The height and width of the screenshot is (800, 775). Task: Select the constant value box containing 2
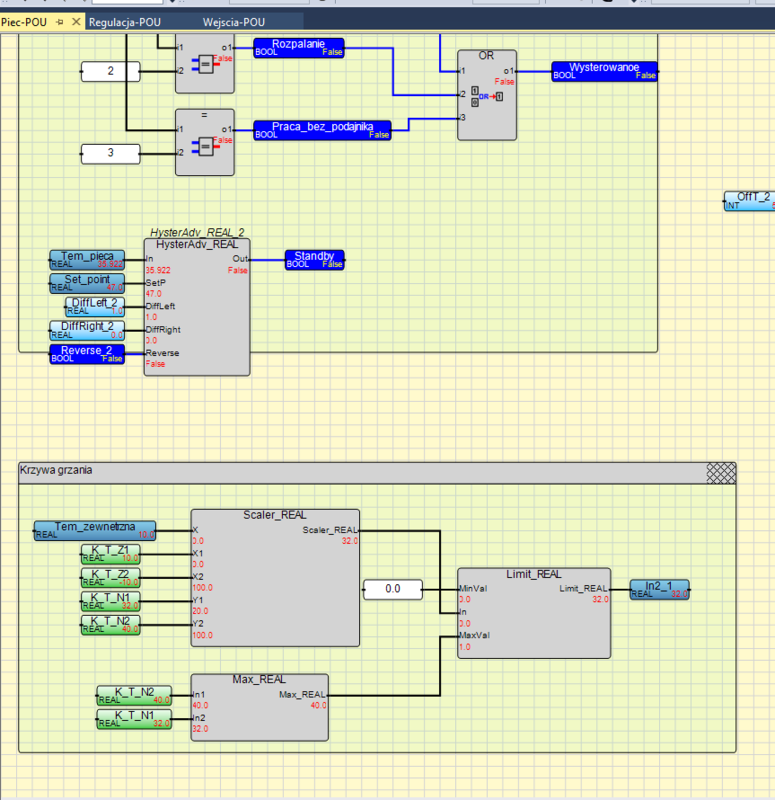(x=110, y=71)
